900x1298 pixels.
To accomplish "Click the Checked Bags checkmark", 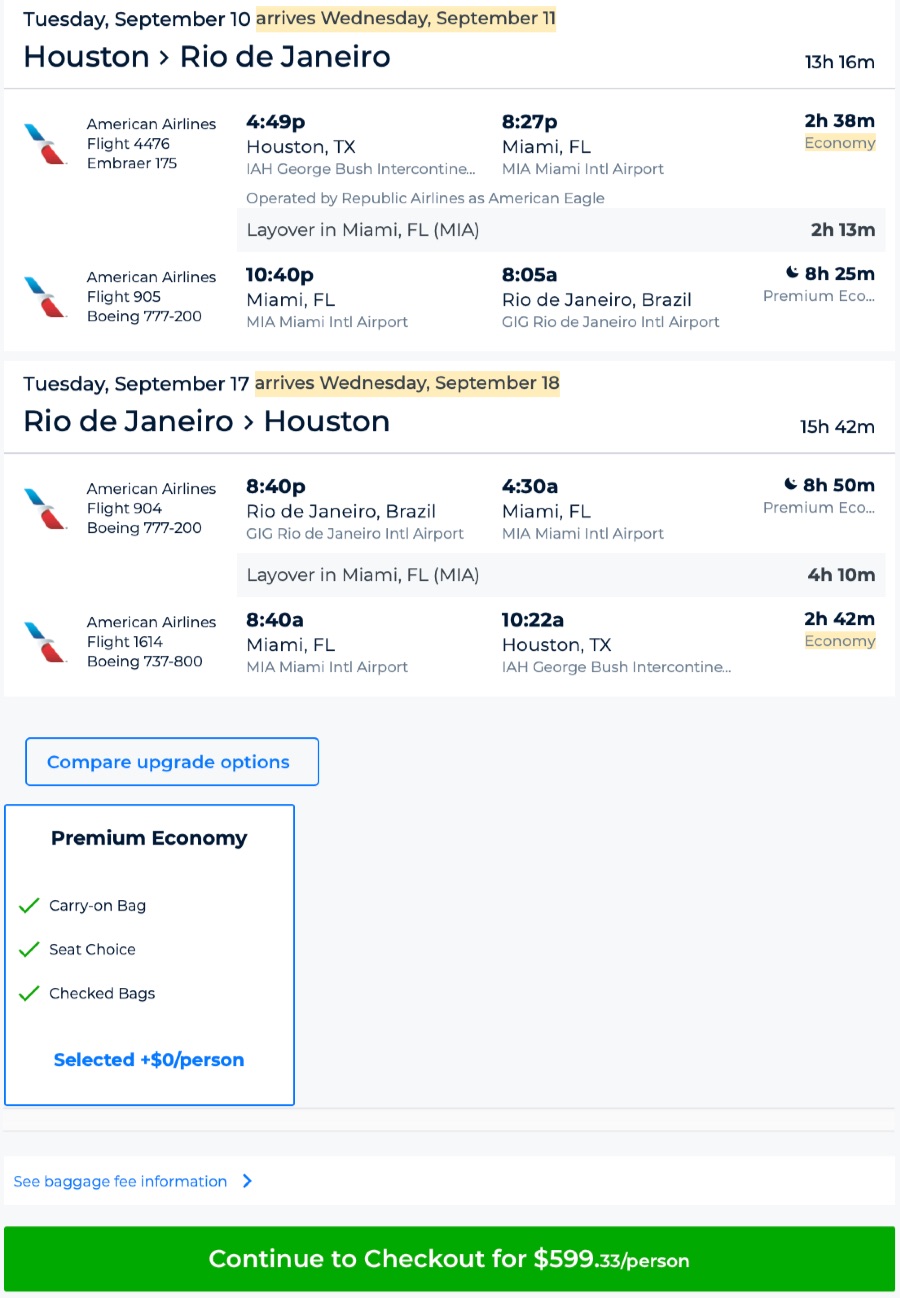I will (29, 994).
